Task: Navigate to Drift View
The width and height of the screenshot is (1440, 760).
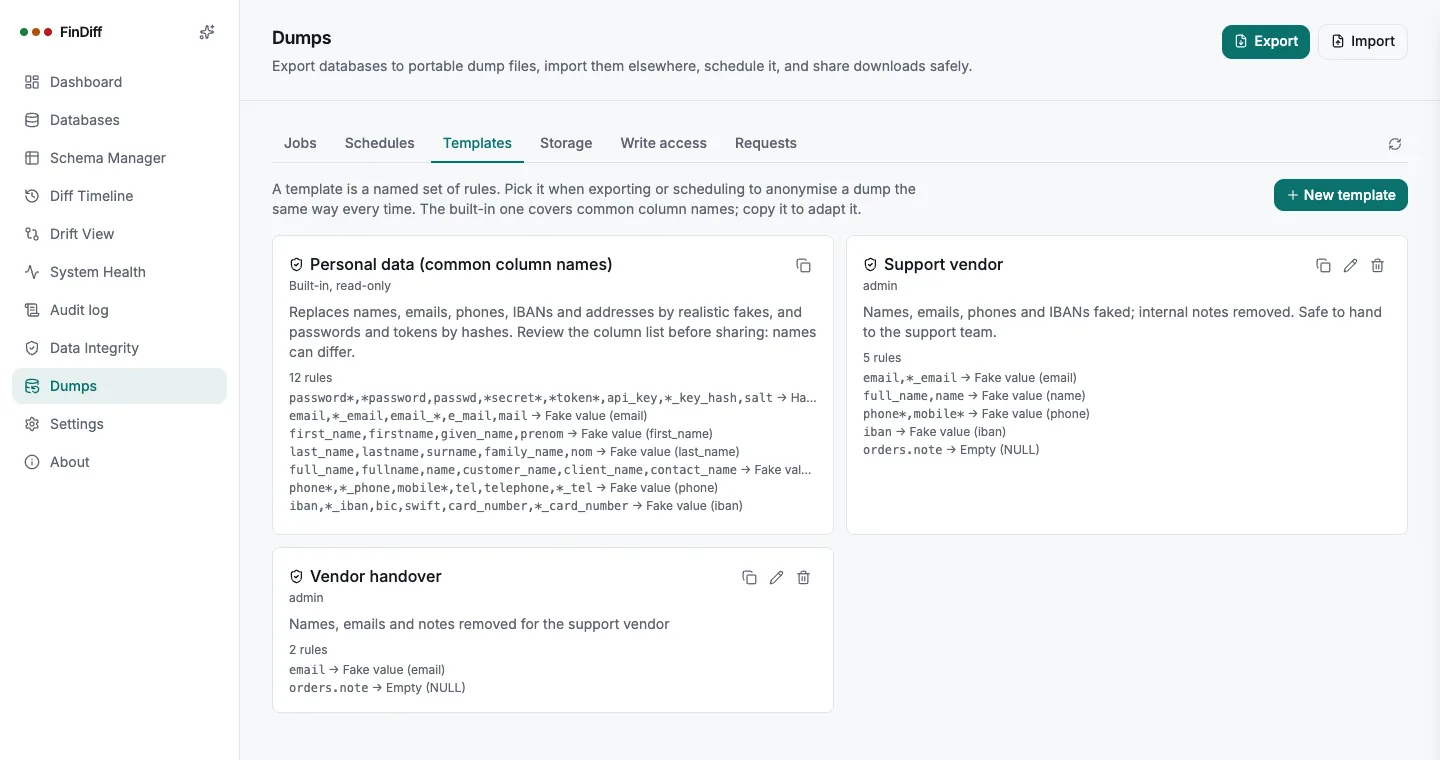Action: point(119,234)
